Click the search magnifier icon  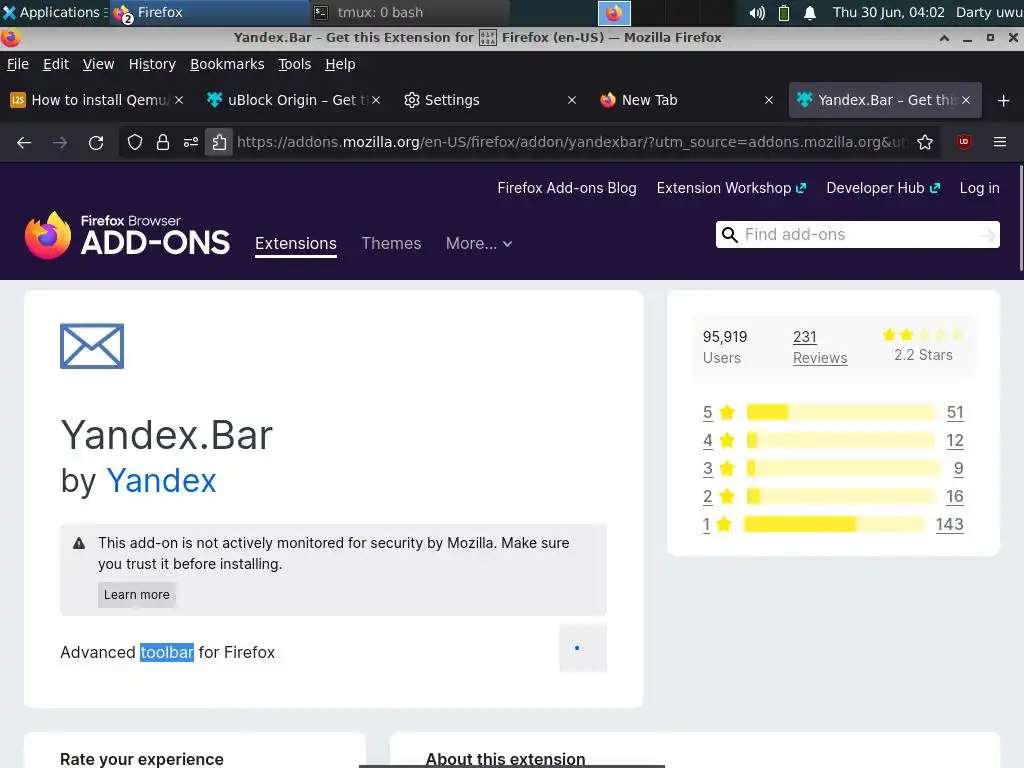coord(729,234)
